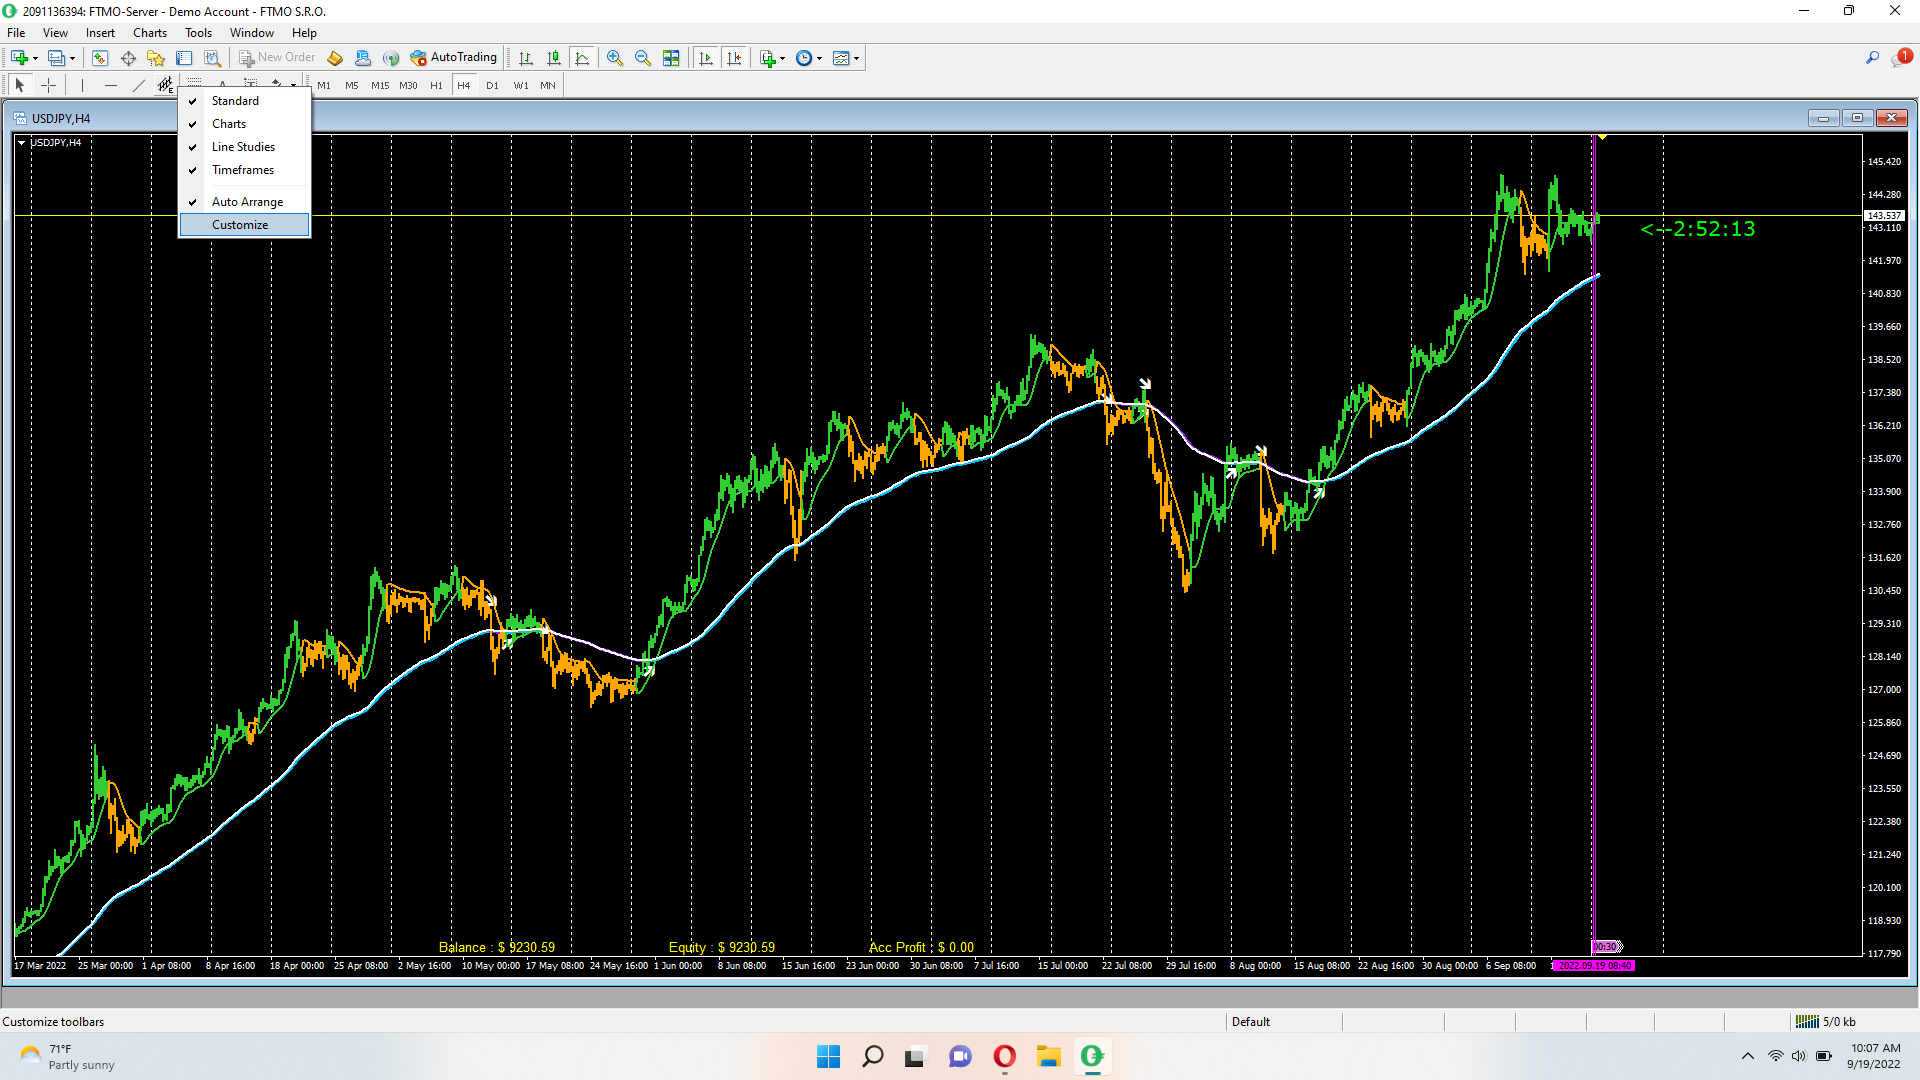Screen dimensions: 1920x1080
Task: Select the line chart icon
Action: coord(582,58)
